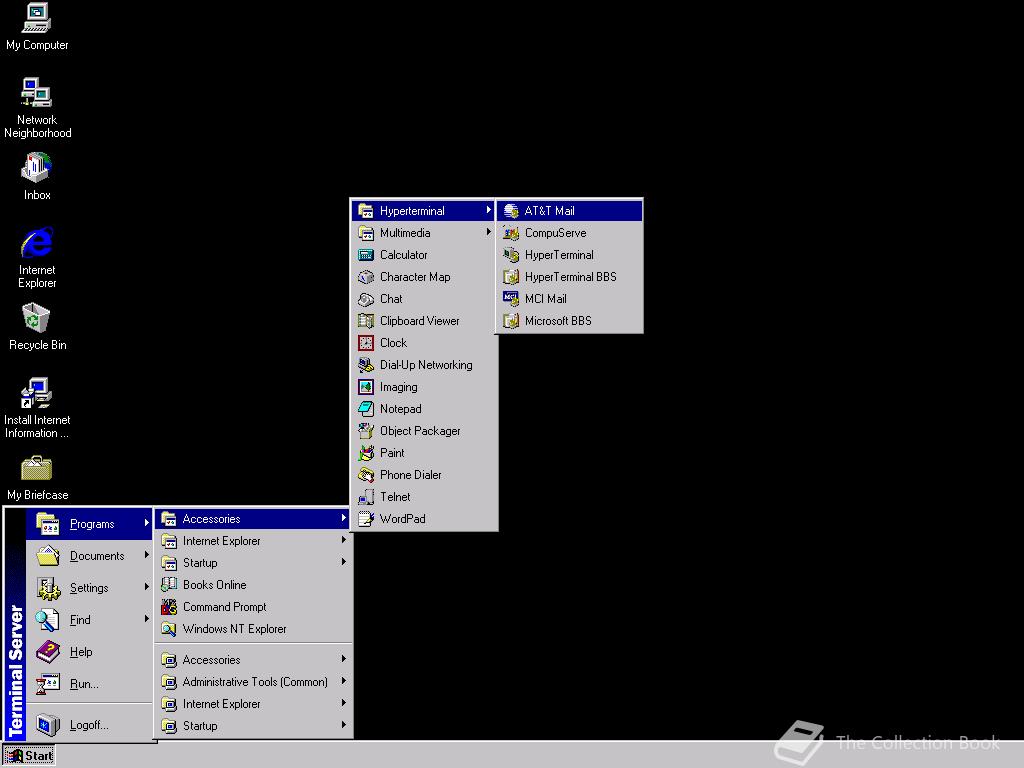This screenshot has width=1024, height=768.
Task: Click the Dial-Up Networking icon
Action: [366, 365]
